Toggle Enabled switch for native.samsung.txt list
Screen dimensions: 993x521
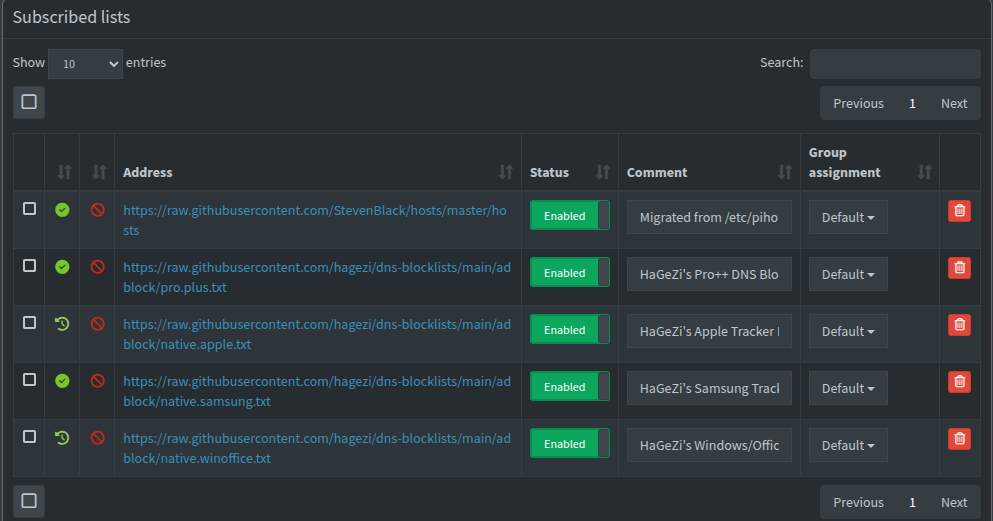(x=569, y=387)
